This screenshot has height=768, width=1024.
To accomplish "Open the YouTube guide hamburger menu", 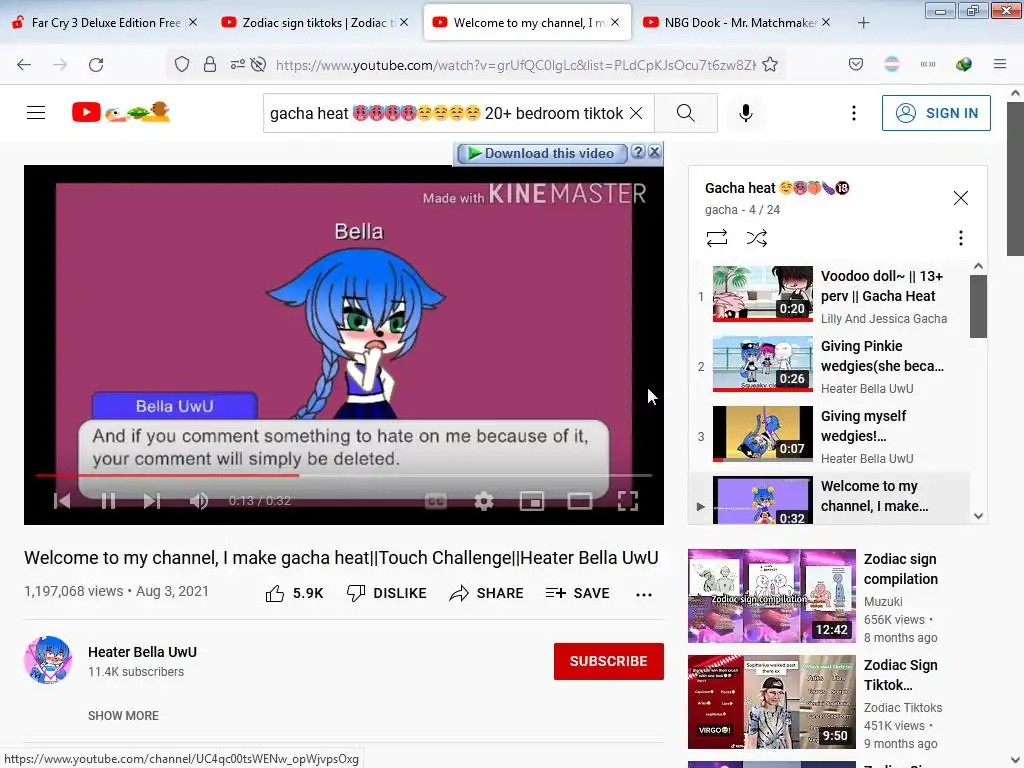I will pyautogui.click(x=36, y=112).
